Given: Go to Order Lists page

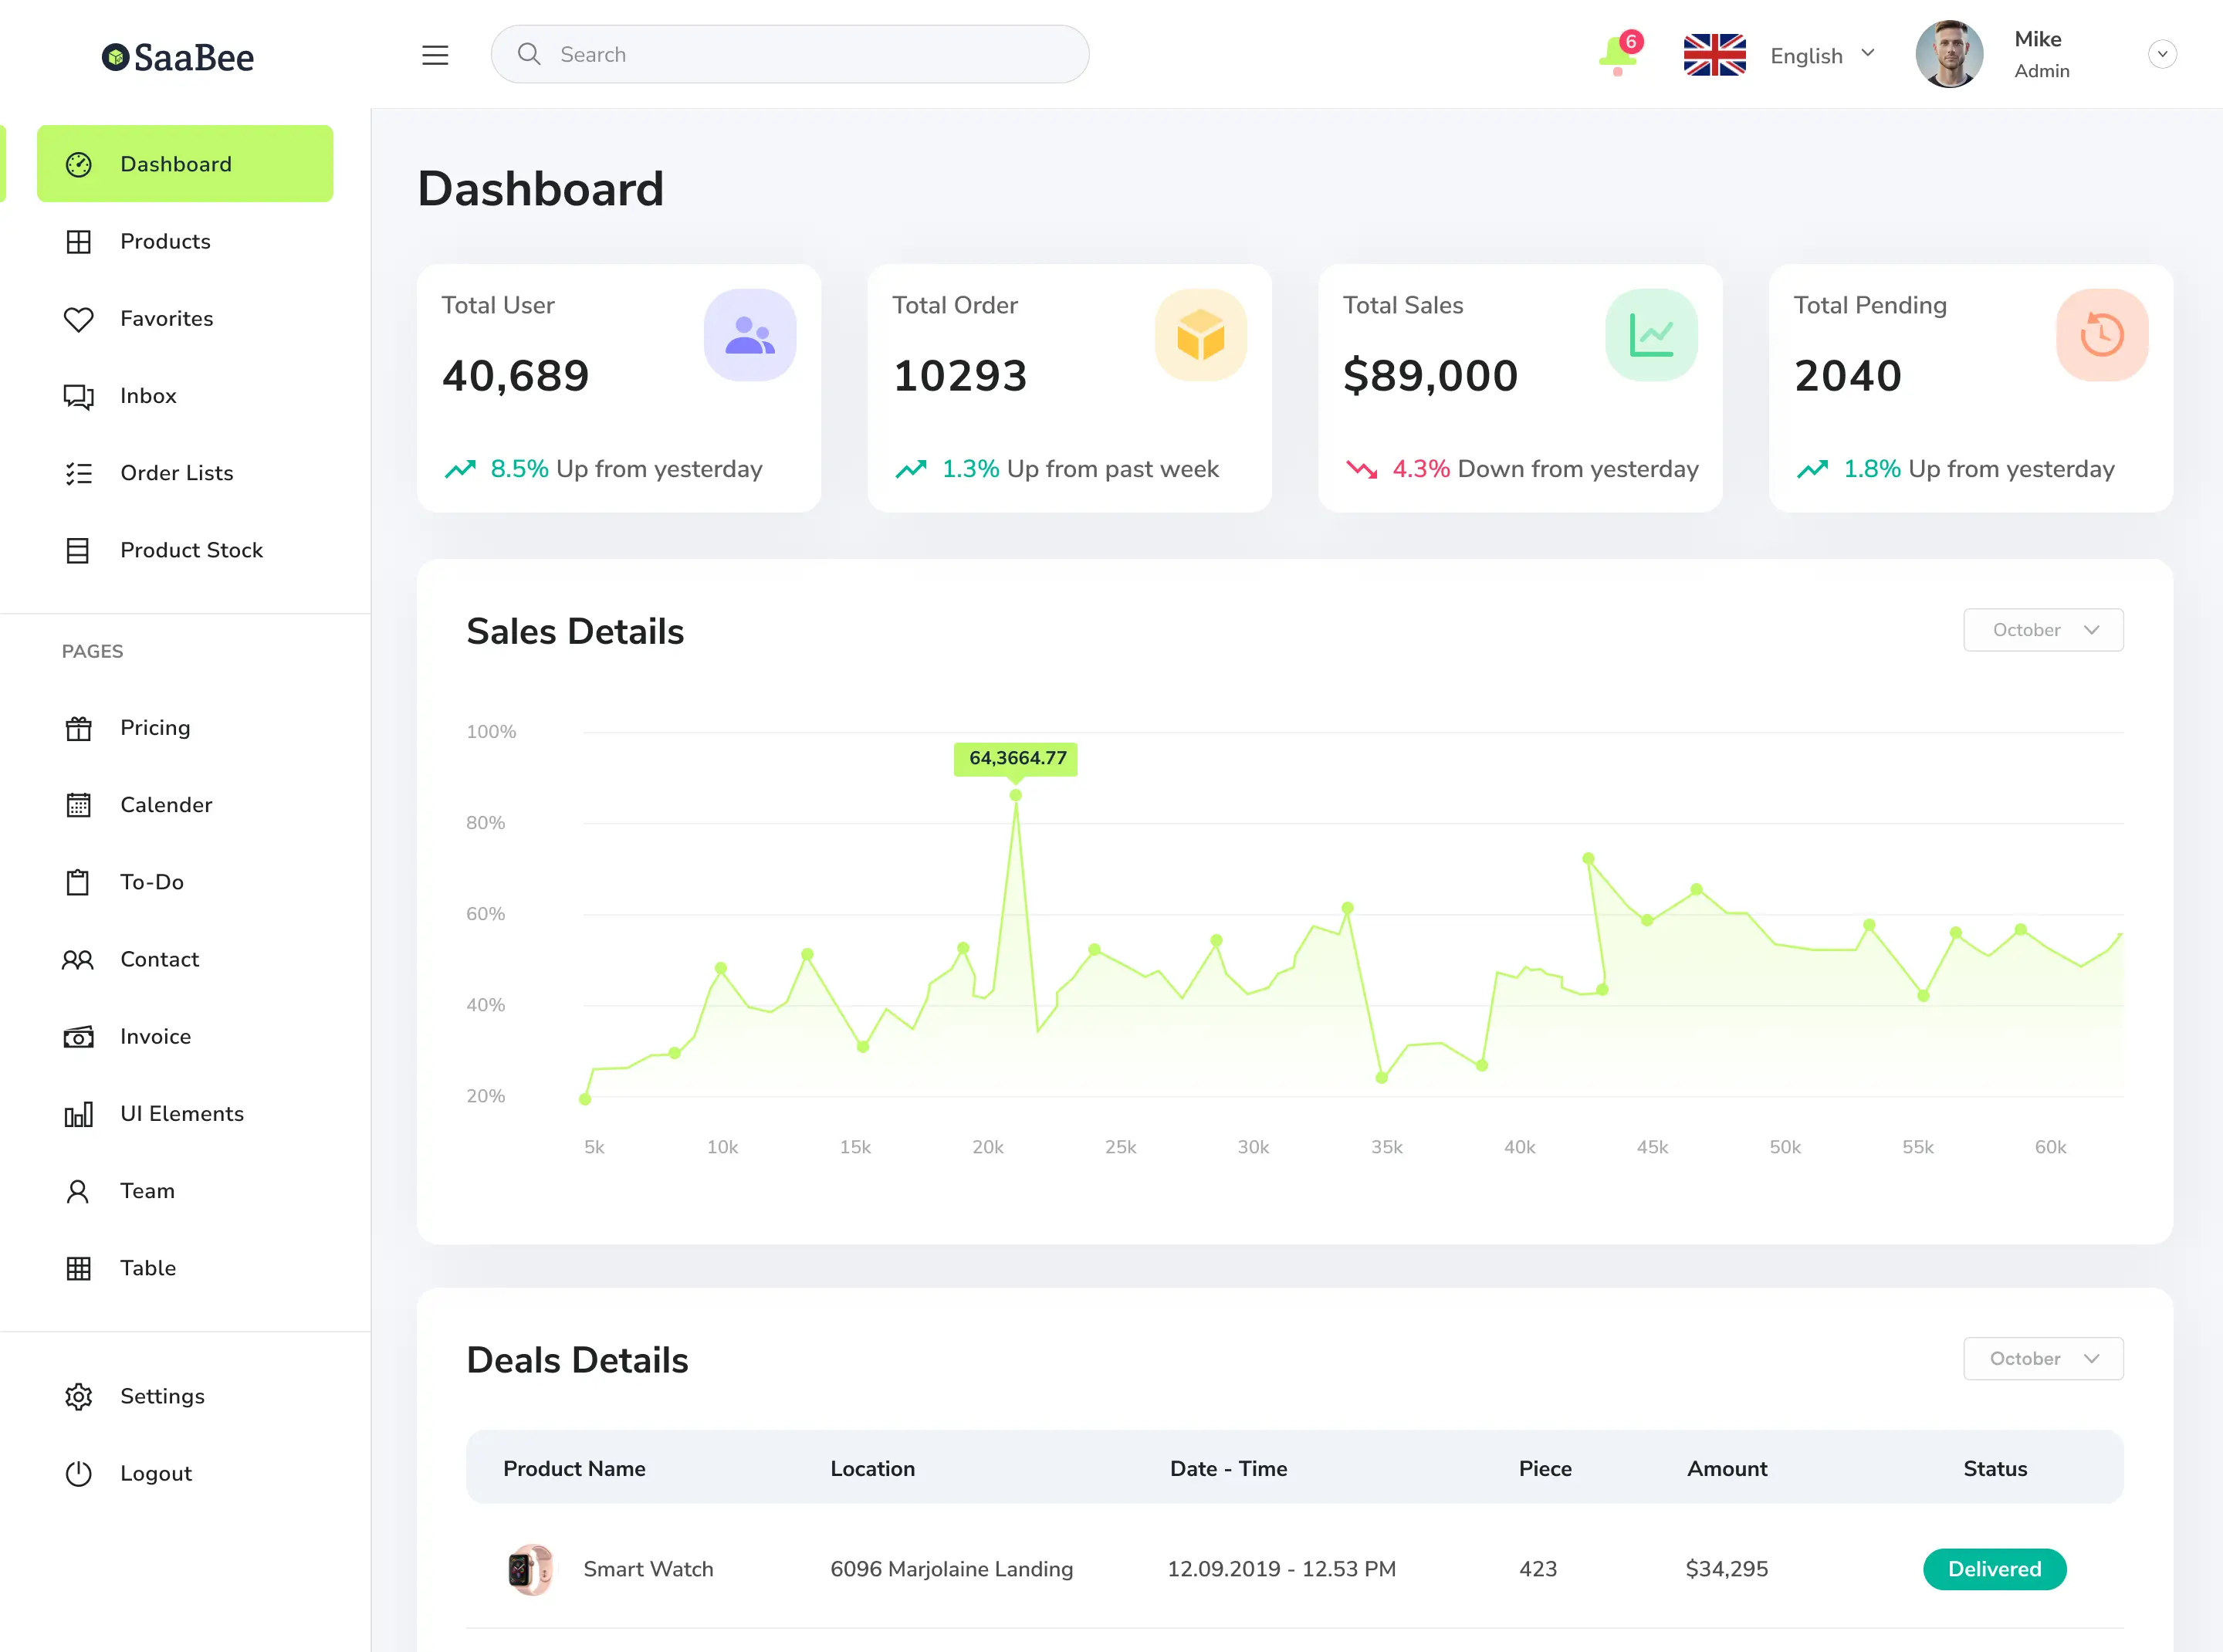Looking at the screenshot, I should (176, 473).
